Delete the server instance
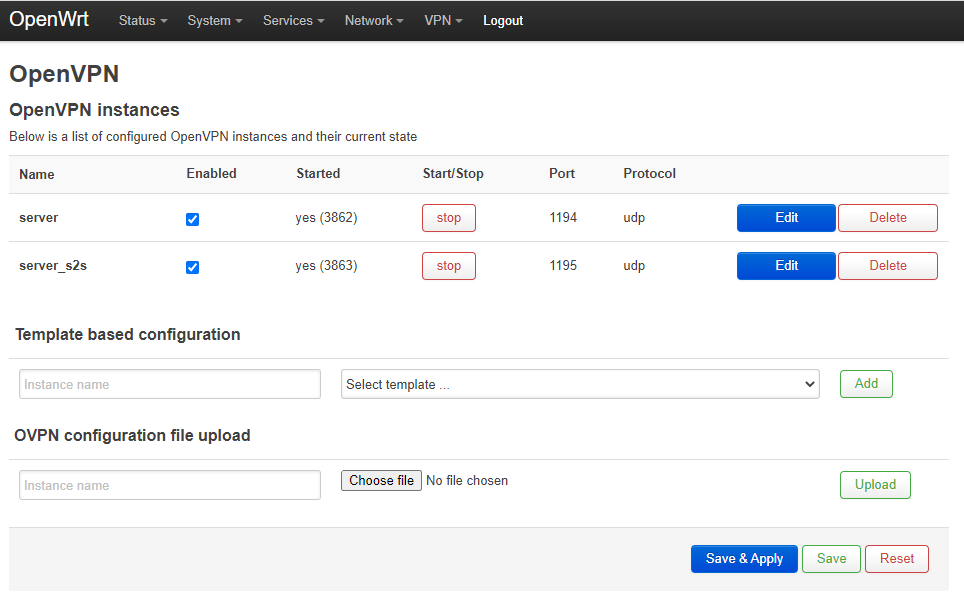Viewport: 964px width, 602px height. point(888,218)
